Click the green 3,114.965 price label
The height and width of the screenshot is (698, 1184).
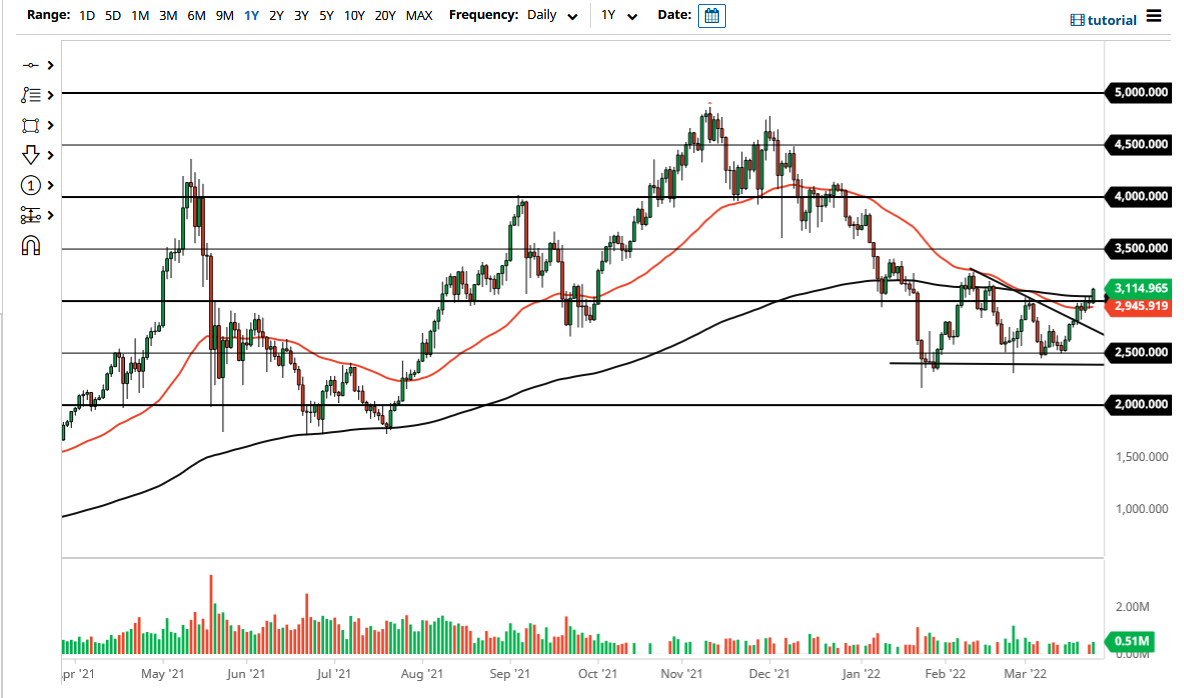coord(1140,287)
